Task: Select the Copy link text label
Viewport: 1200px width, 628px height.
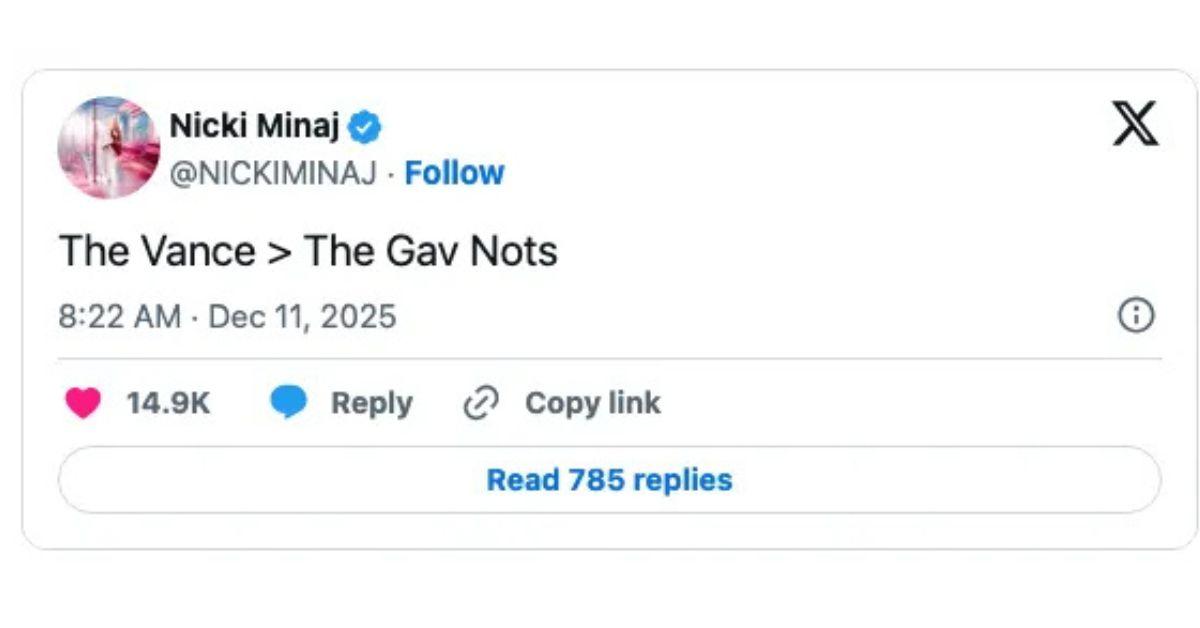Action: [592, 402]
